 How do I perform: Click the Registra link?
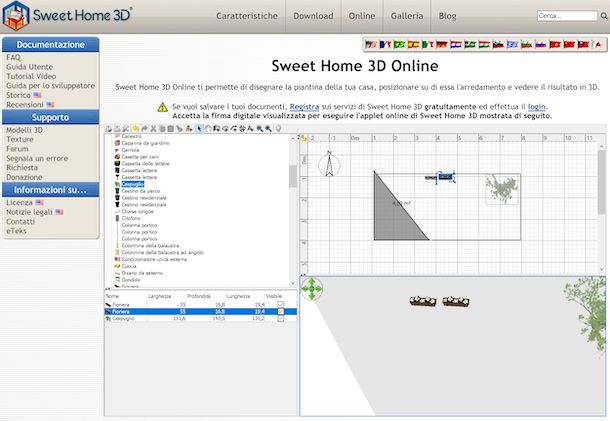click(304, 107)
